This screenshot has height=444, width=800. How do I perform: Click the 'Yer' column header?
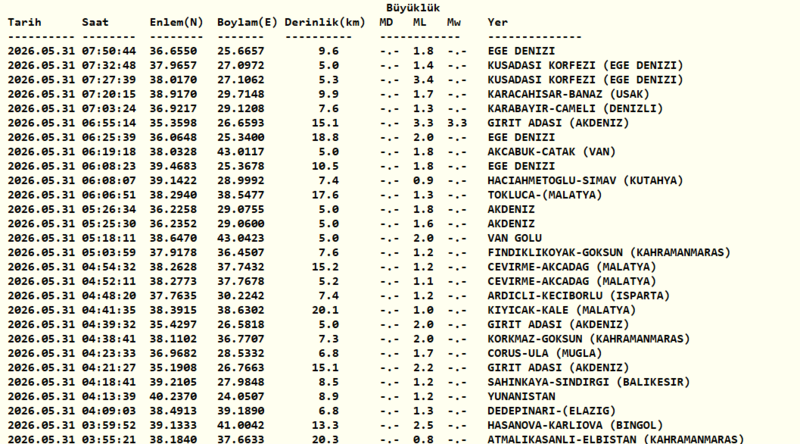tap(497, 22)
